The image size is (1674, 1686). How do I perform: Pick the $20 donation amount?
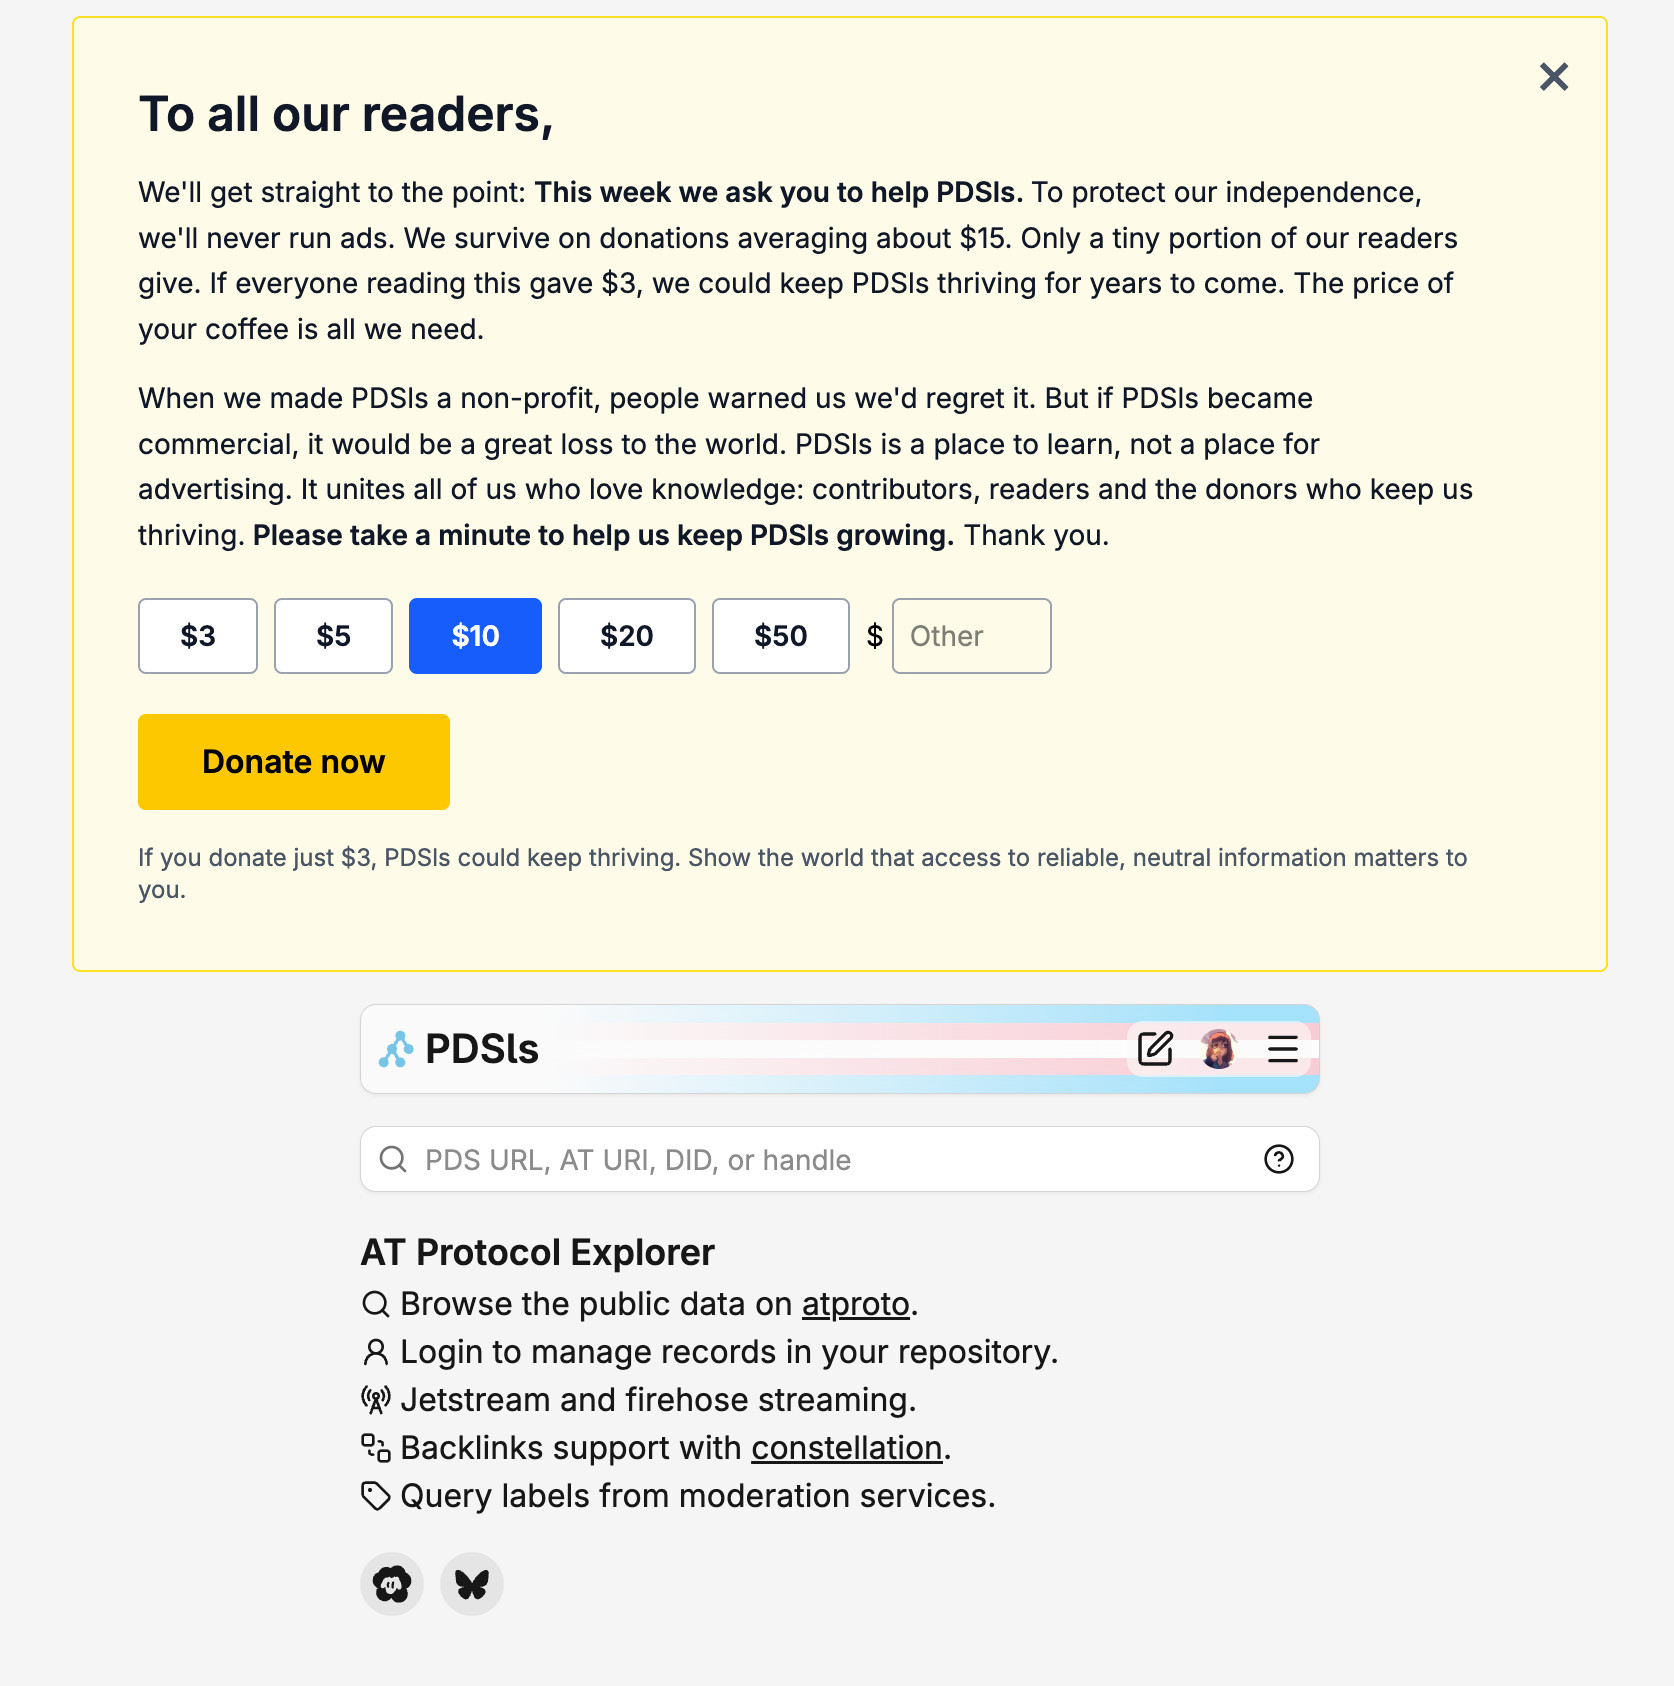626,636
